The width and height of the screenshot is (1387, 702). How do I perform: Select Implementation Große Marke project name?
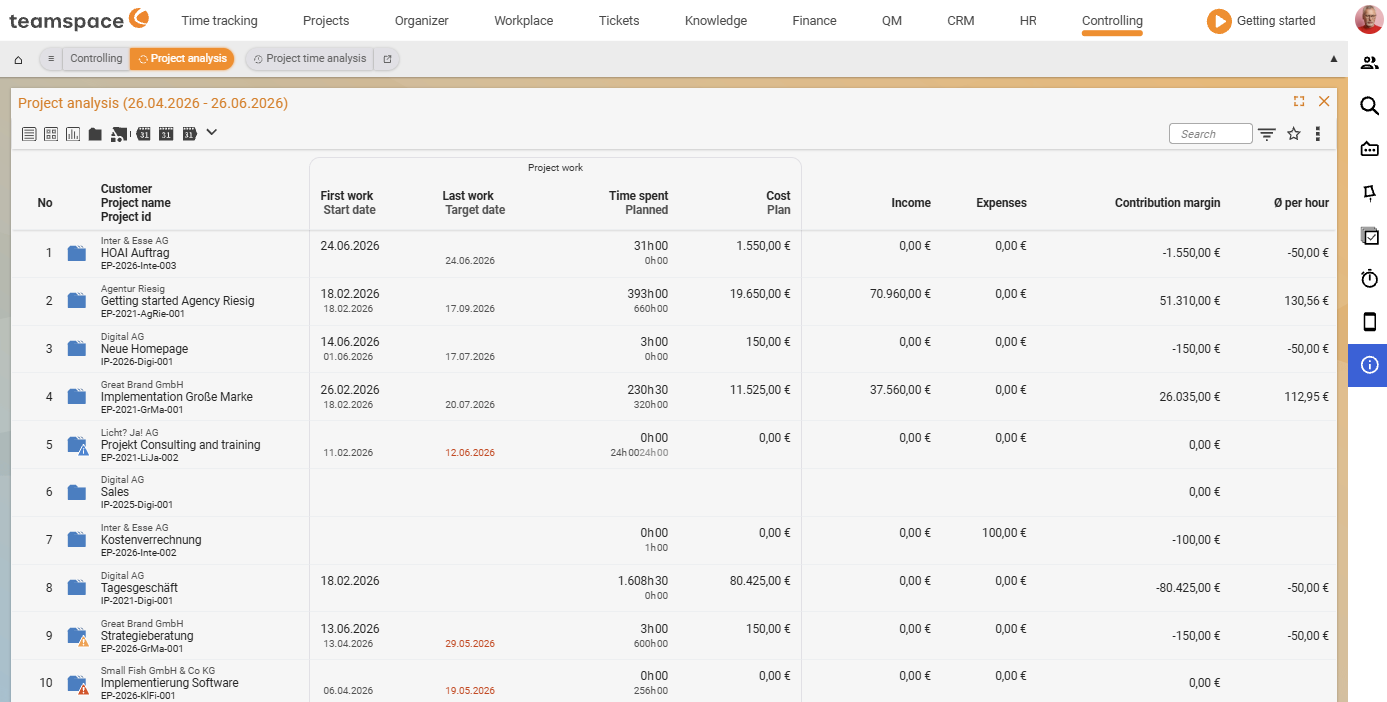coord(177,397)
